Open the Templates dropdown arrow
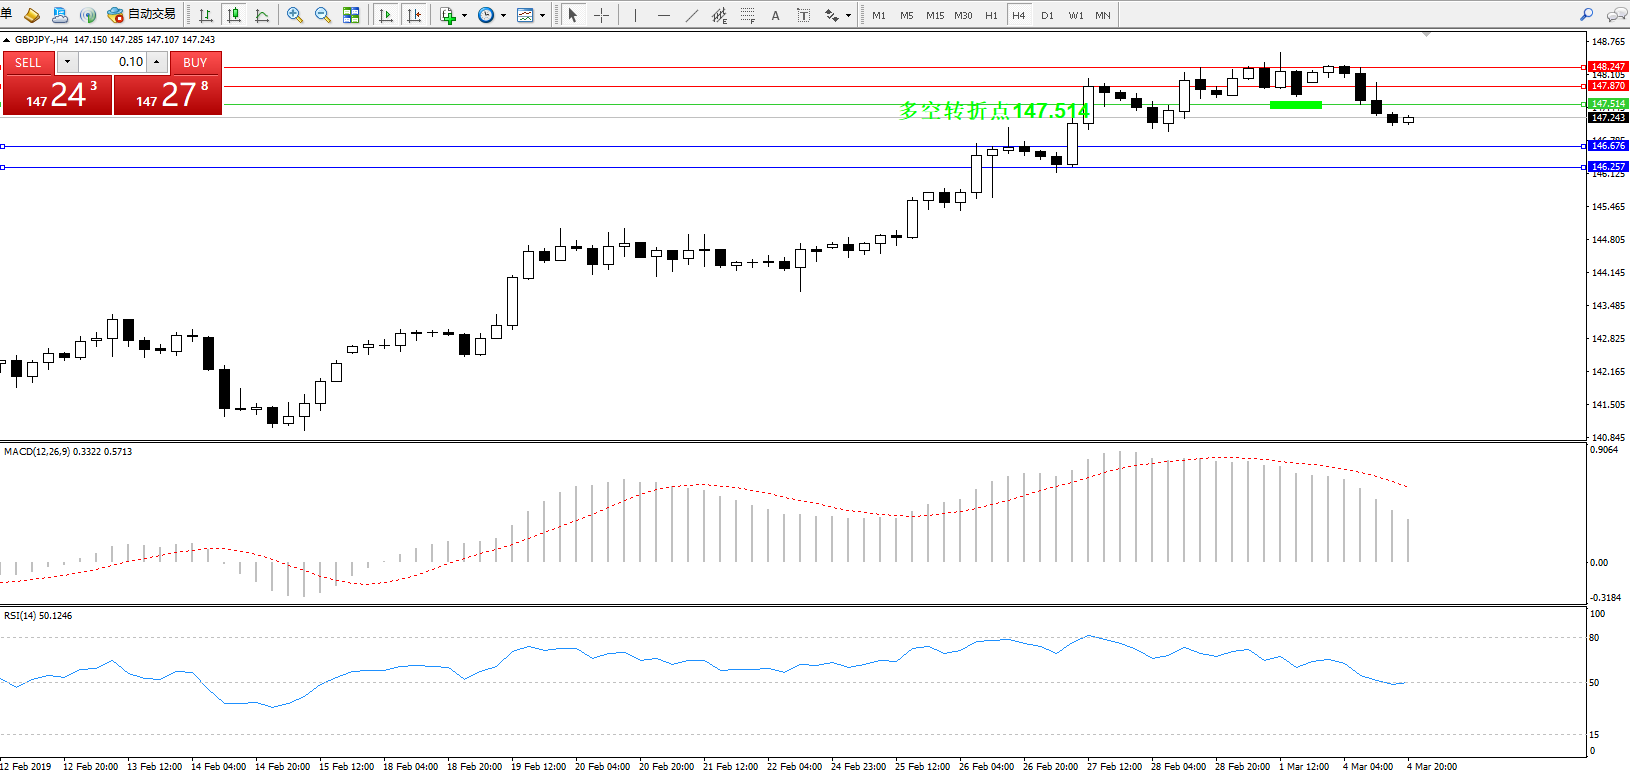 tap(543, 15)
